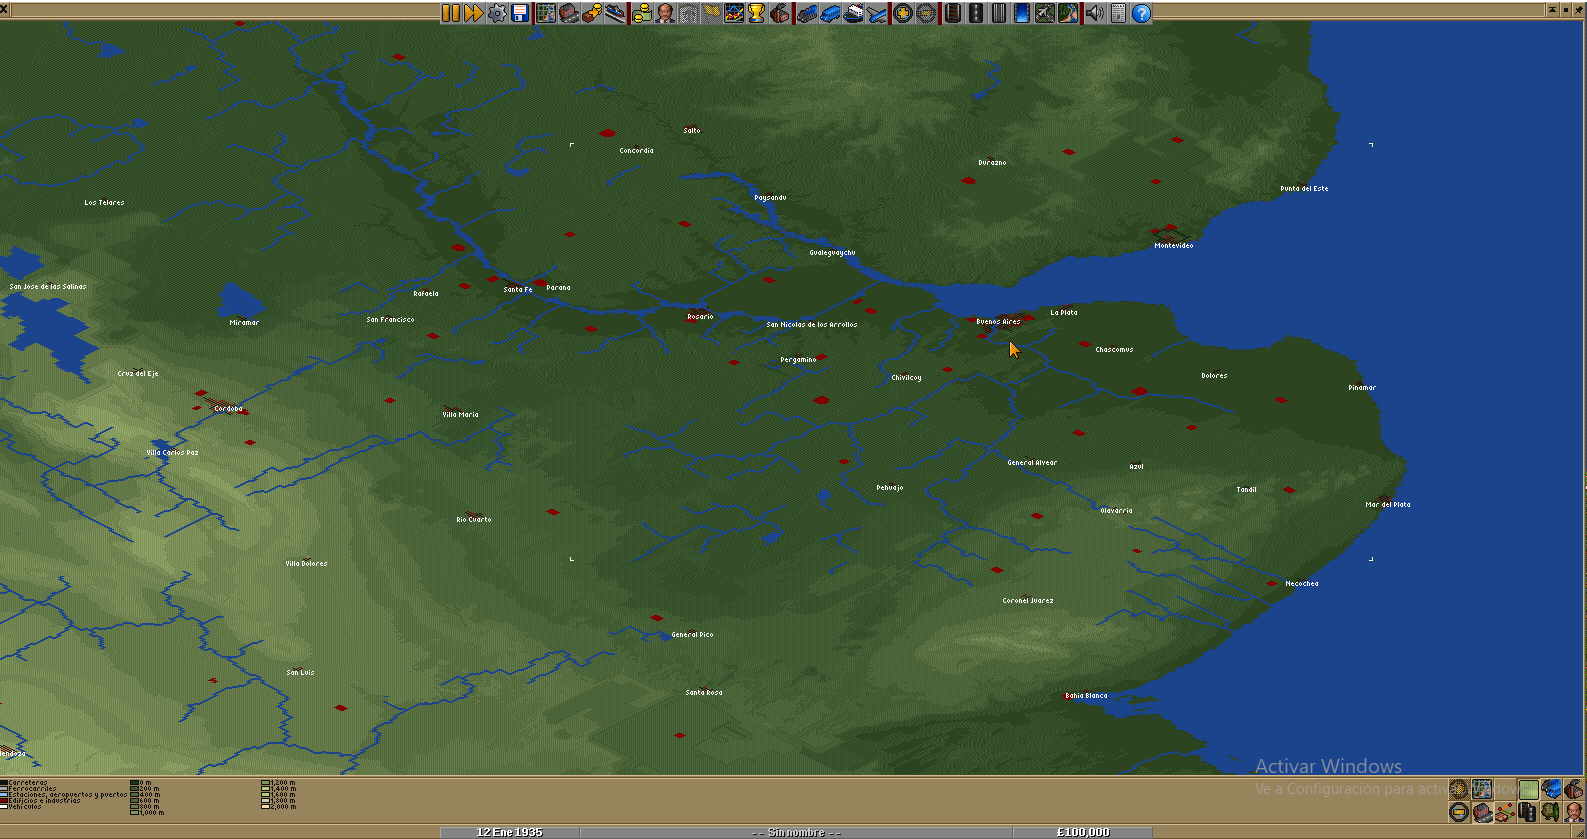Screen dimensions: 1587x839
Task: Click the Vehículos legend label
Action: pyautogui.click(x=25, y=806)
